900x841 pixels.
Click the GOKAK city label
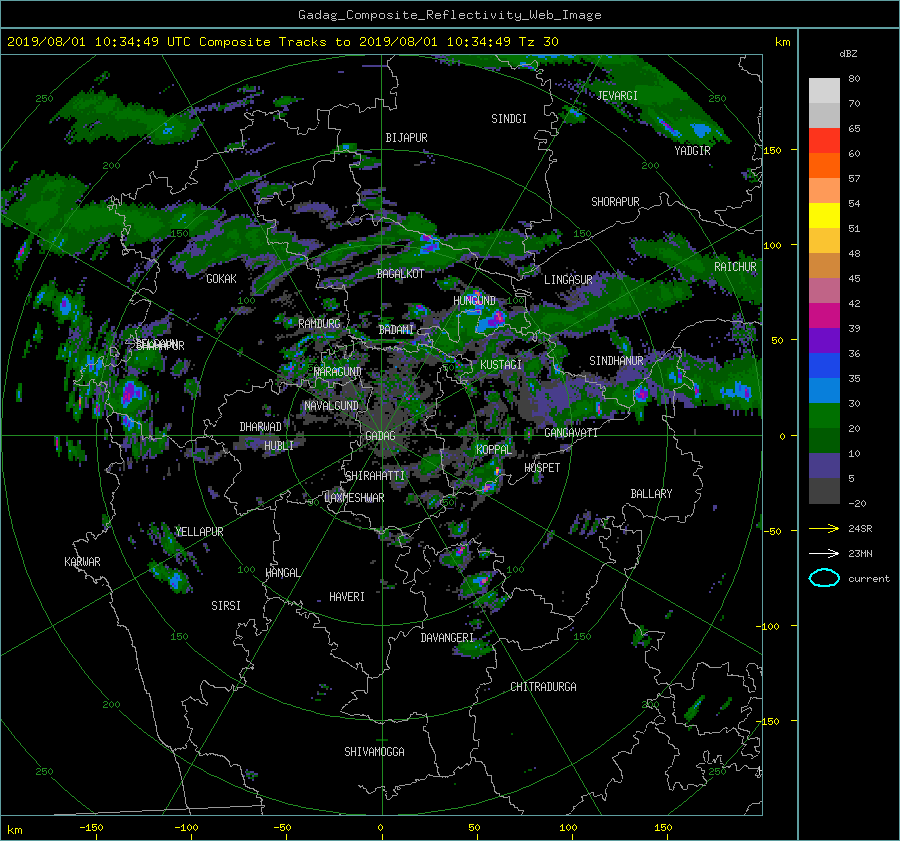click(221, 278)
